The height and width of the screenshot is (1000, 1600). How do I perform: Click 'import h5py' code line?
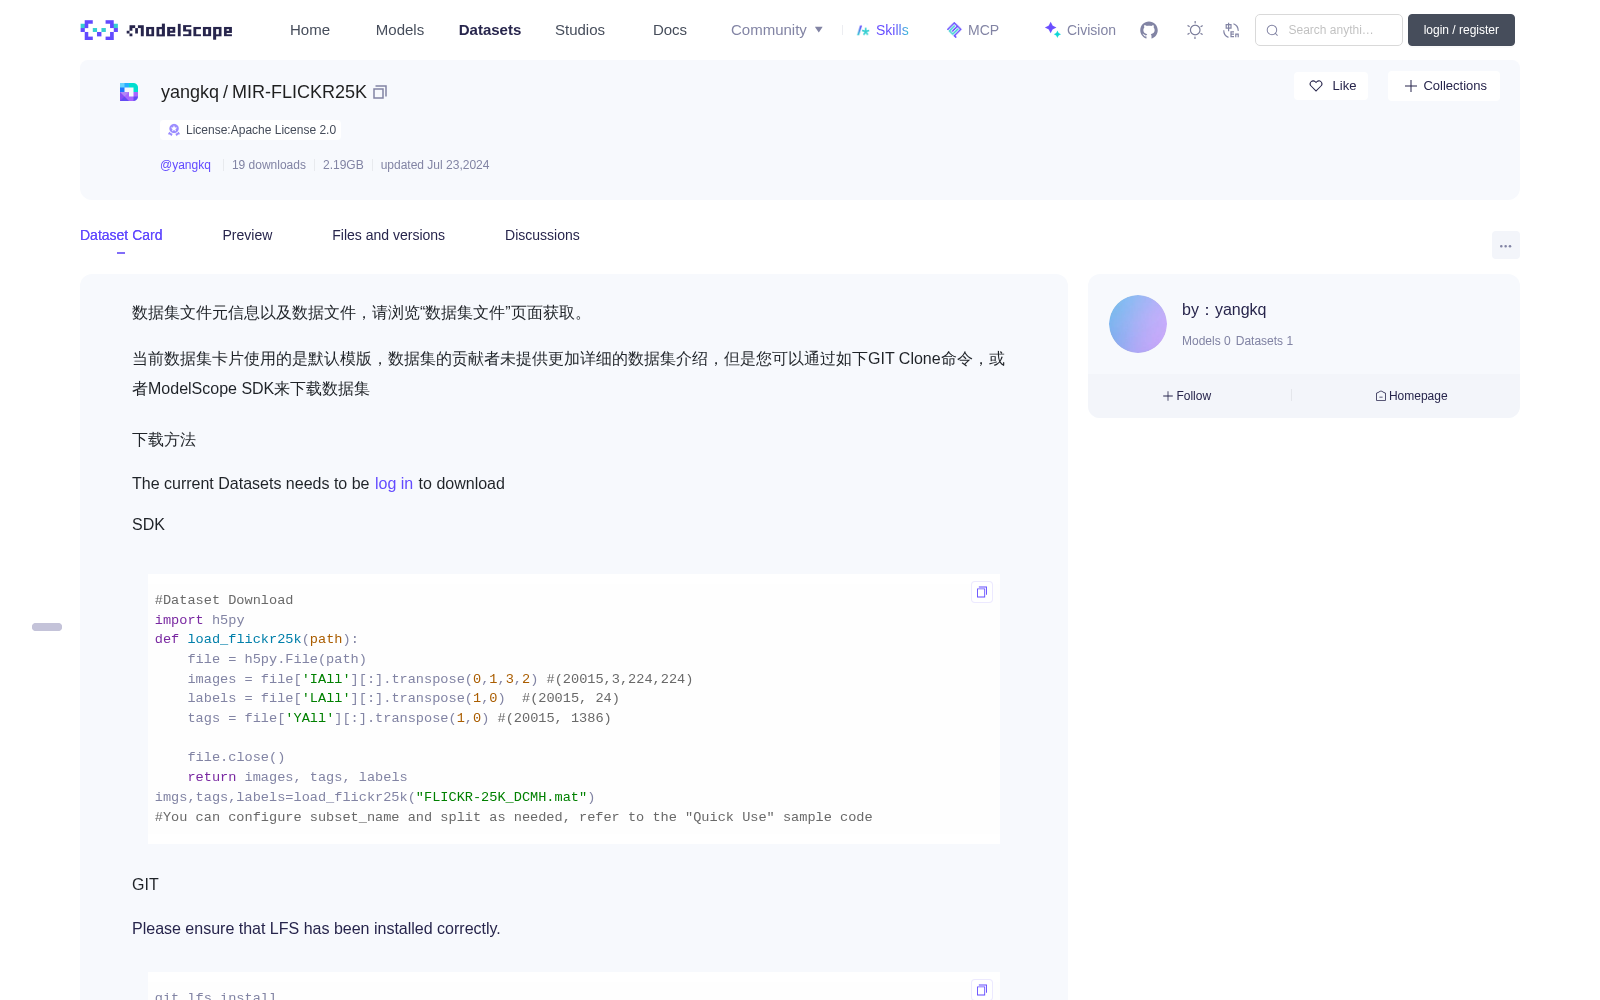click(x=200, y=620)
